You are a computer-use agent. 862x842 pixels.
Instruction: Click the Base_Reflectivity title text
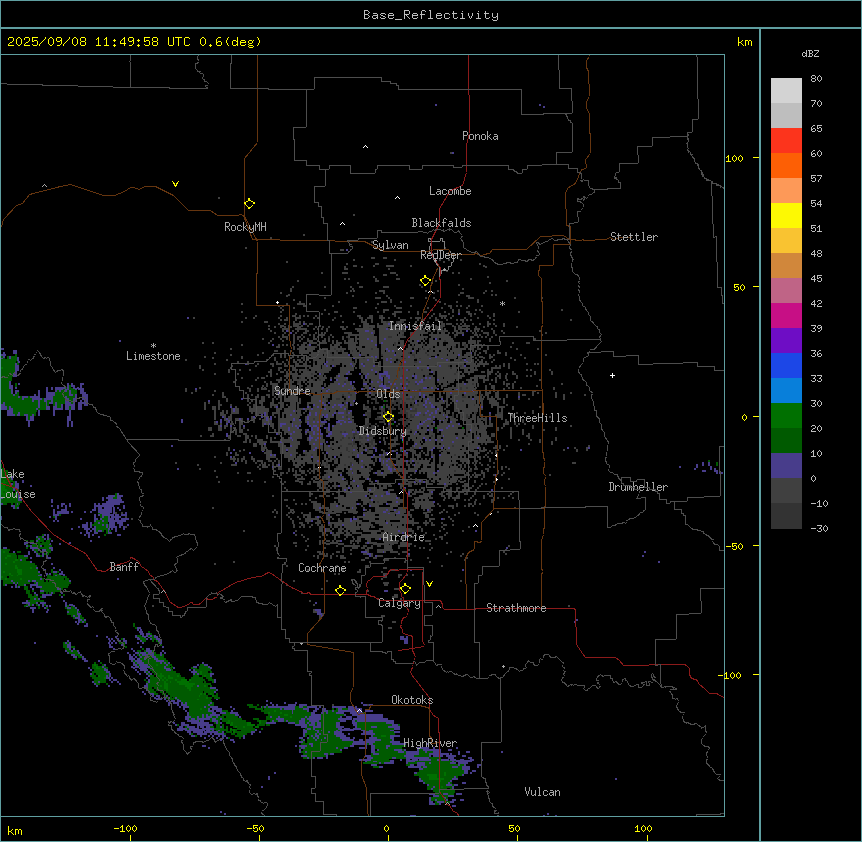[x=431, y=15]
